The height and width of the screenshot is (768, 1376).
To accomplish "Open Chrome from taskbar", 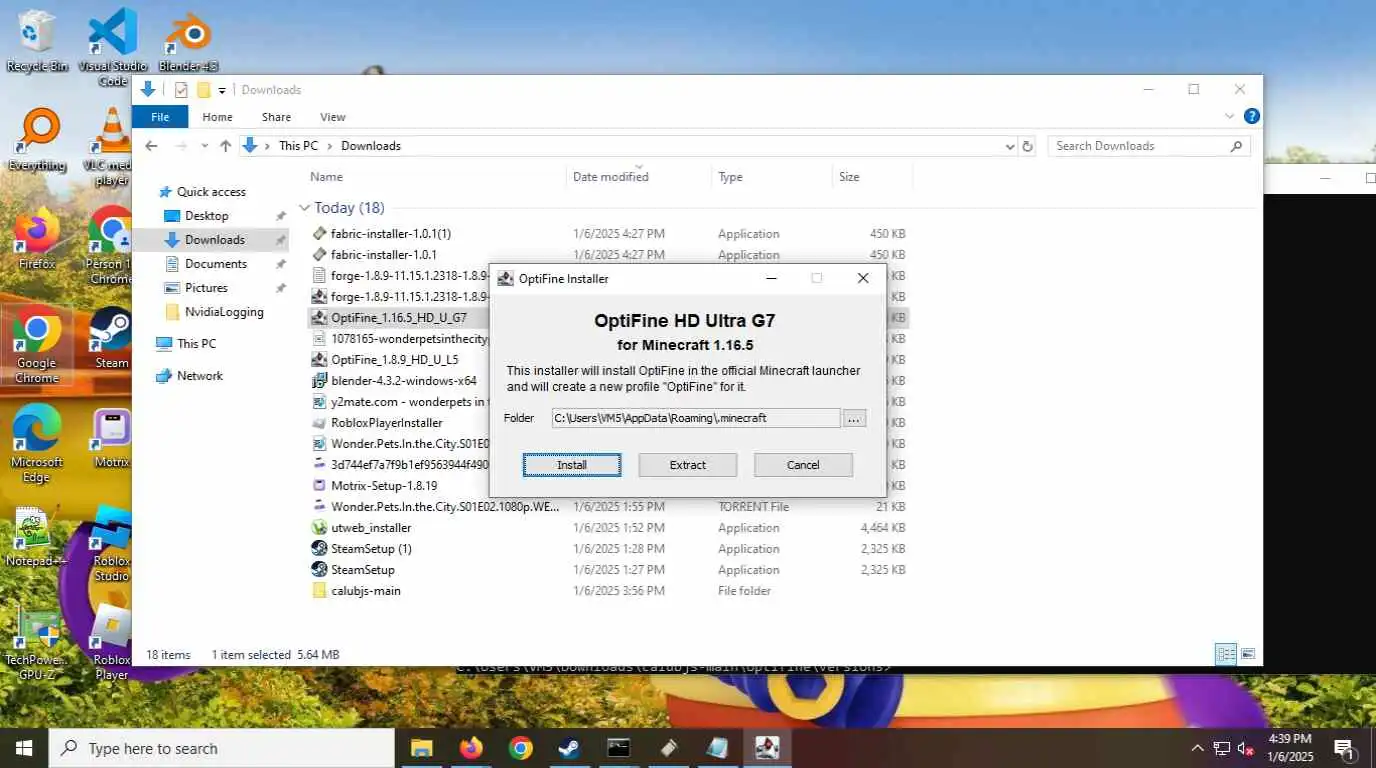I will (x=520, y=748).
